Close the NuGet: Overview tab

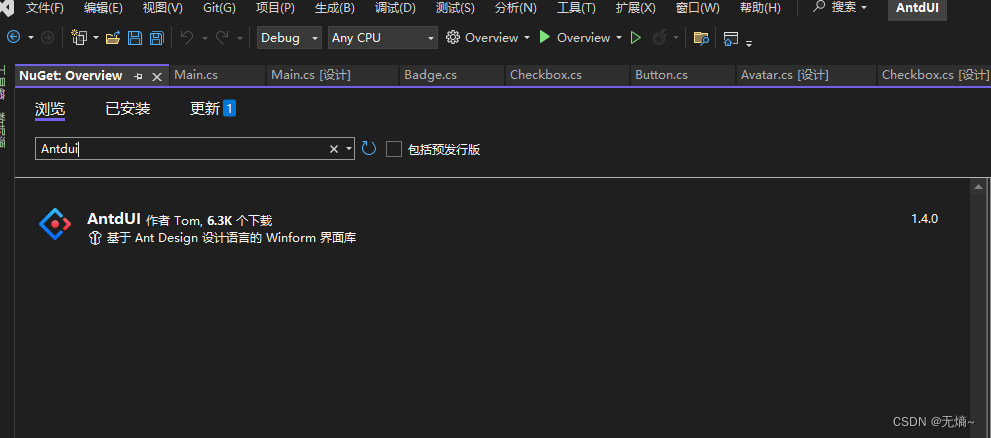point(157,76)
